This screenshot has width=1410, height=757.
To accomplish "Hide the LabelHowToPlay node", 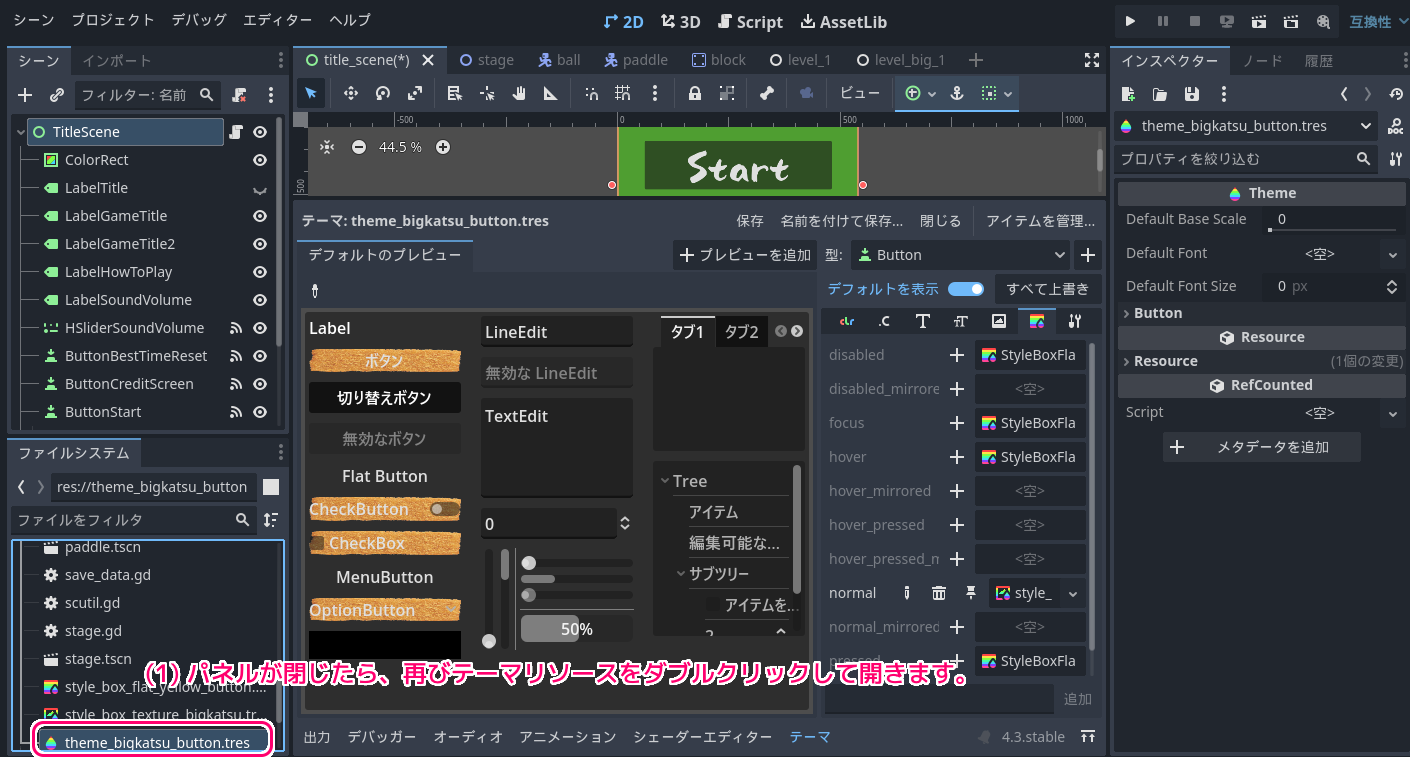I will click(x=260, y=272).
